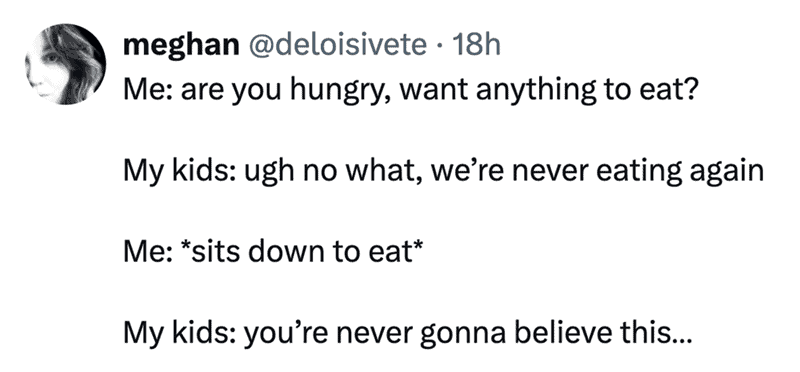Click the word 'believe' in last line
This screenshot has height=372, width=800.
[x=562, y=334]
